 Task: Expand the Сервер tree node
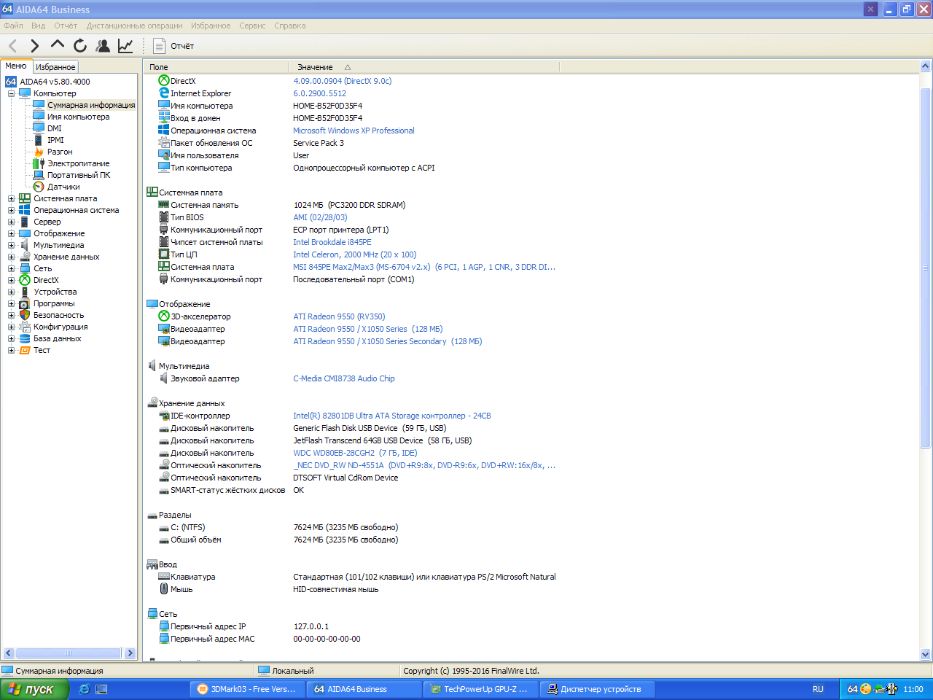click(x=11, y=222)
